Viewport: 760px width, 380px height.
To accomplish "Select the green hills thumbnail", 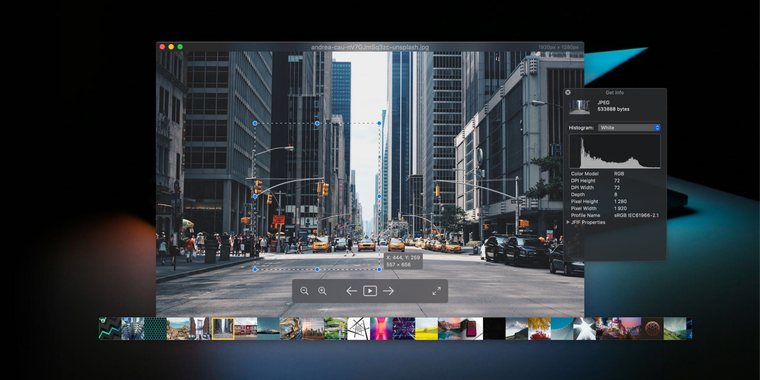I will point(675,329).
